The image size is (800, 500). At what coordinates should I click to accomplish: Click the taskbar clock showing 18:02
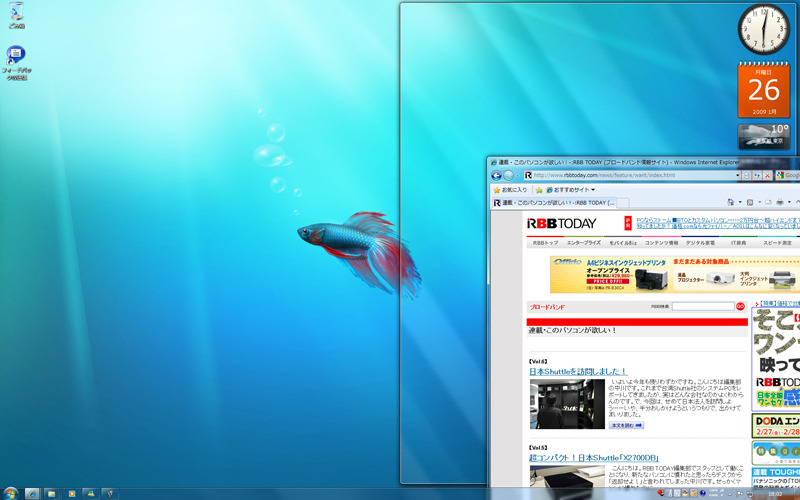pos(776,494)
